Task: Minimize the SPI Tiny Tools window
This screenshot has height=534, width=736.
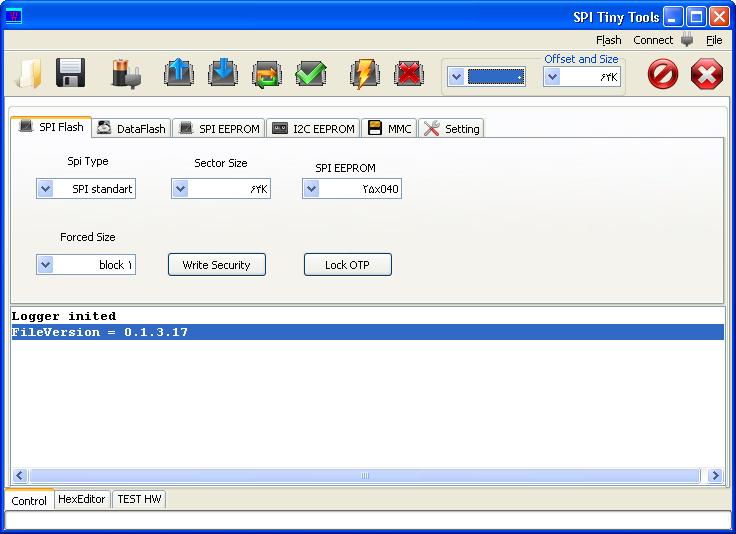Action: click(673, 17)
